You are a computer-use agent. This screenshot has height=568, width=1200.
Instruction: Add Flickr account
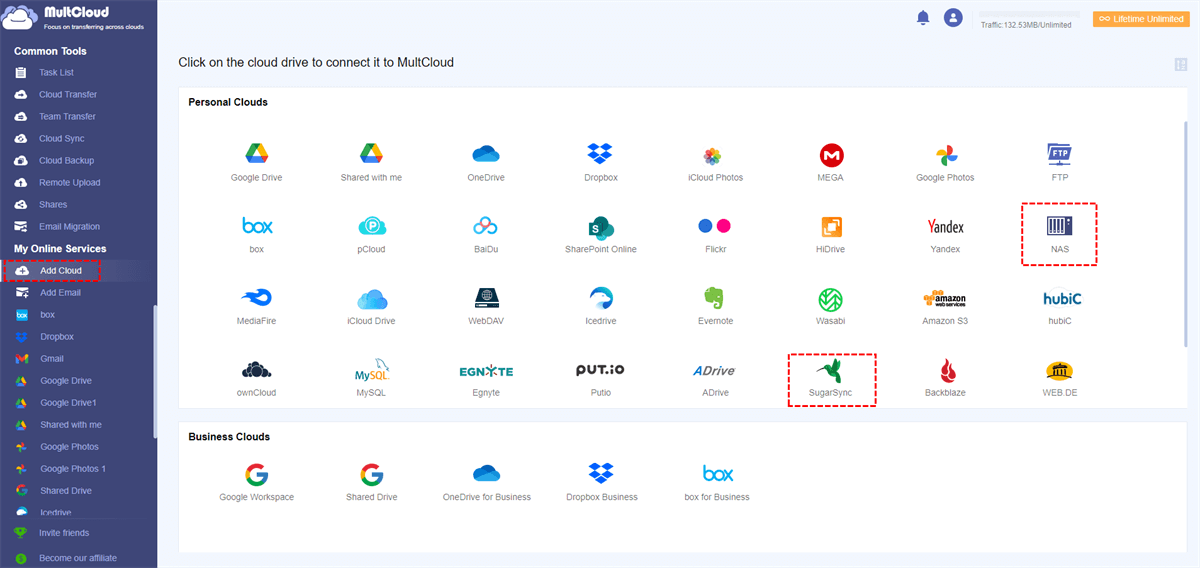click(714, 226)
